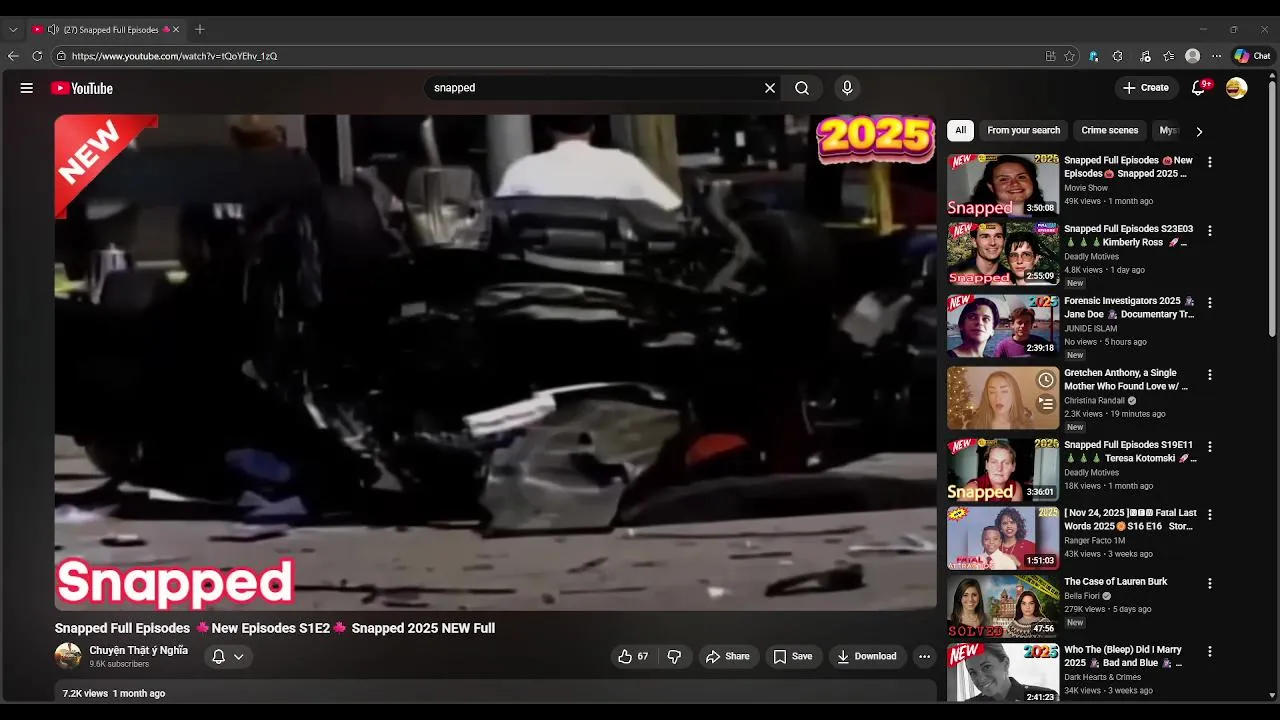
Task: Close the Snapped Full Episodes tab
Action: [x=178, y=30]
